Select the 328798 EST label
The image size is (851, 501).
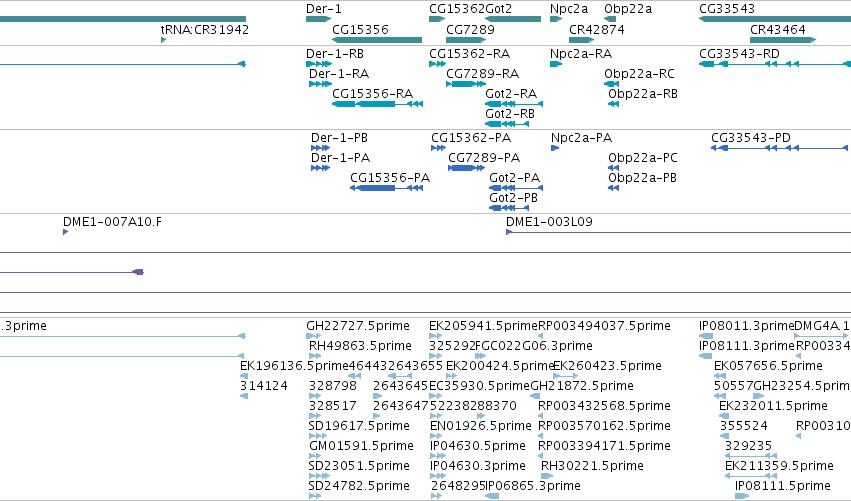333,386
